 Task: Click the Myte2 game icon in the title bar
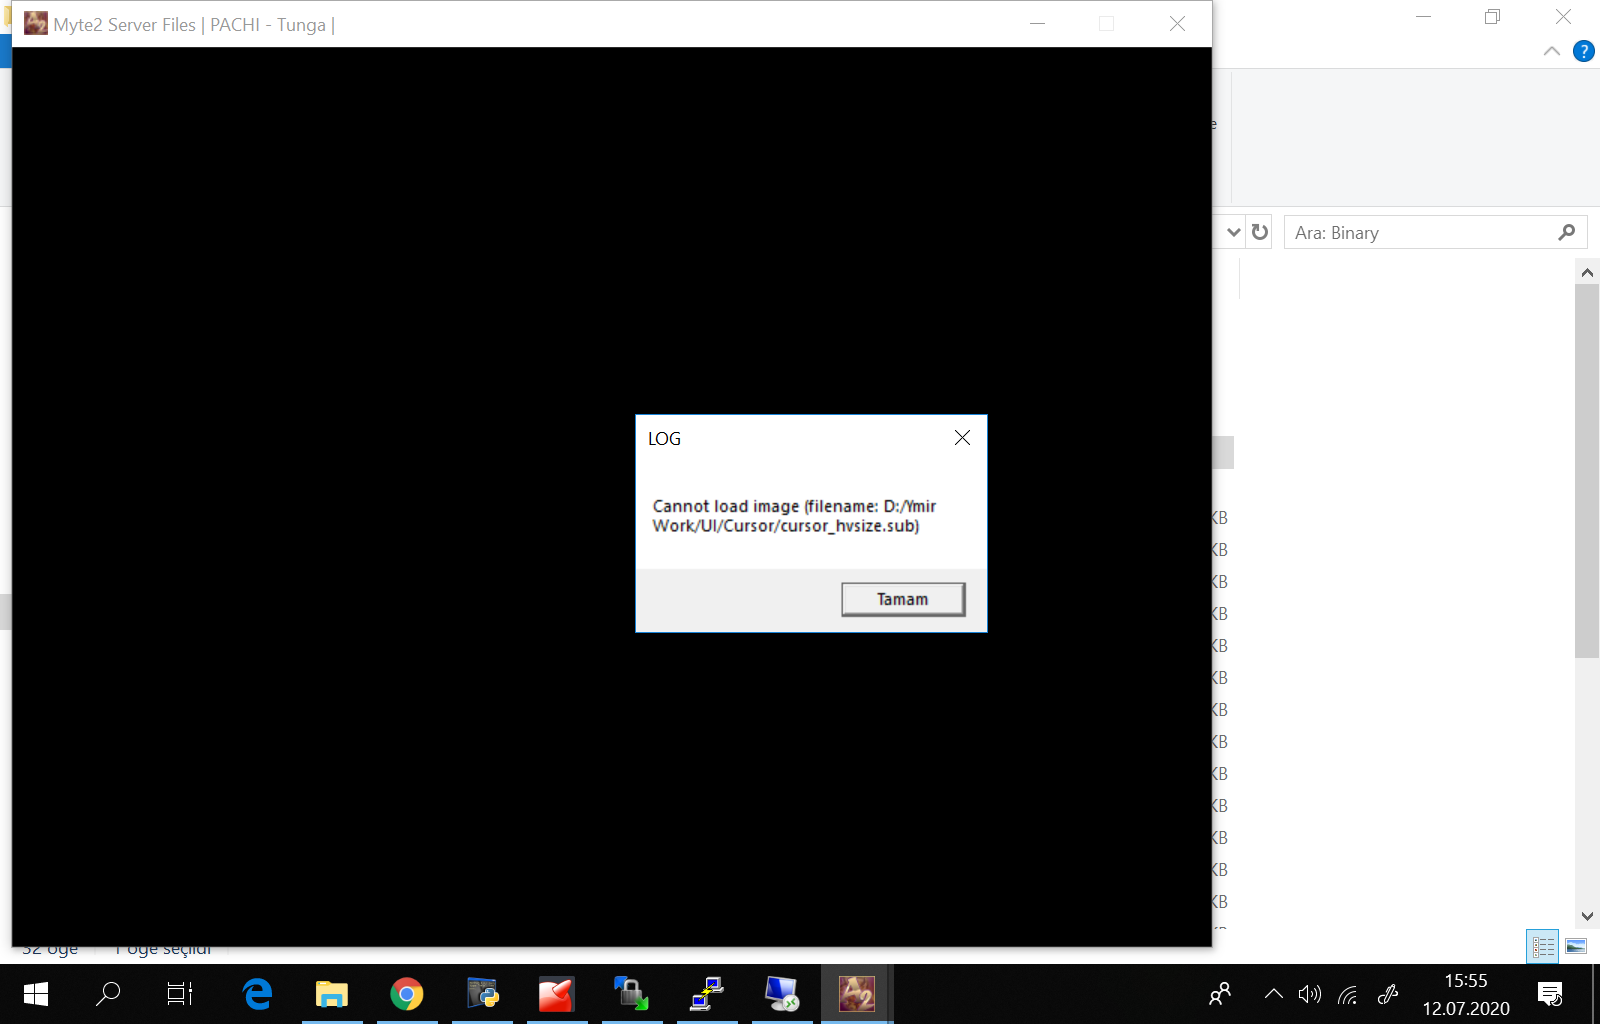point(36,24)
